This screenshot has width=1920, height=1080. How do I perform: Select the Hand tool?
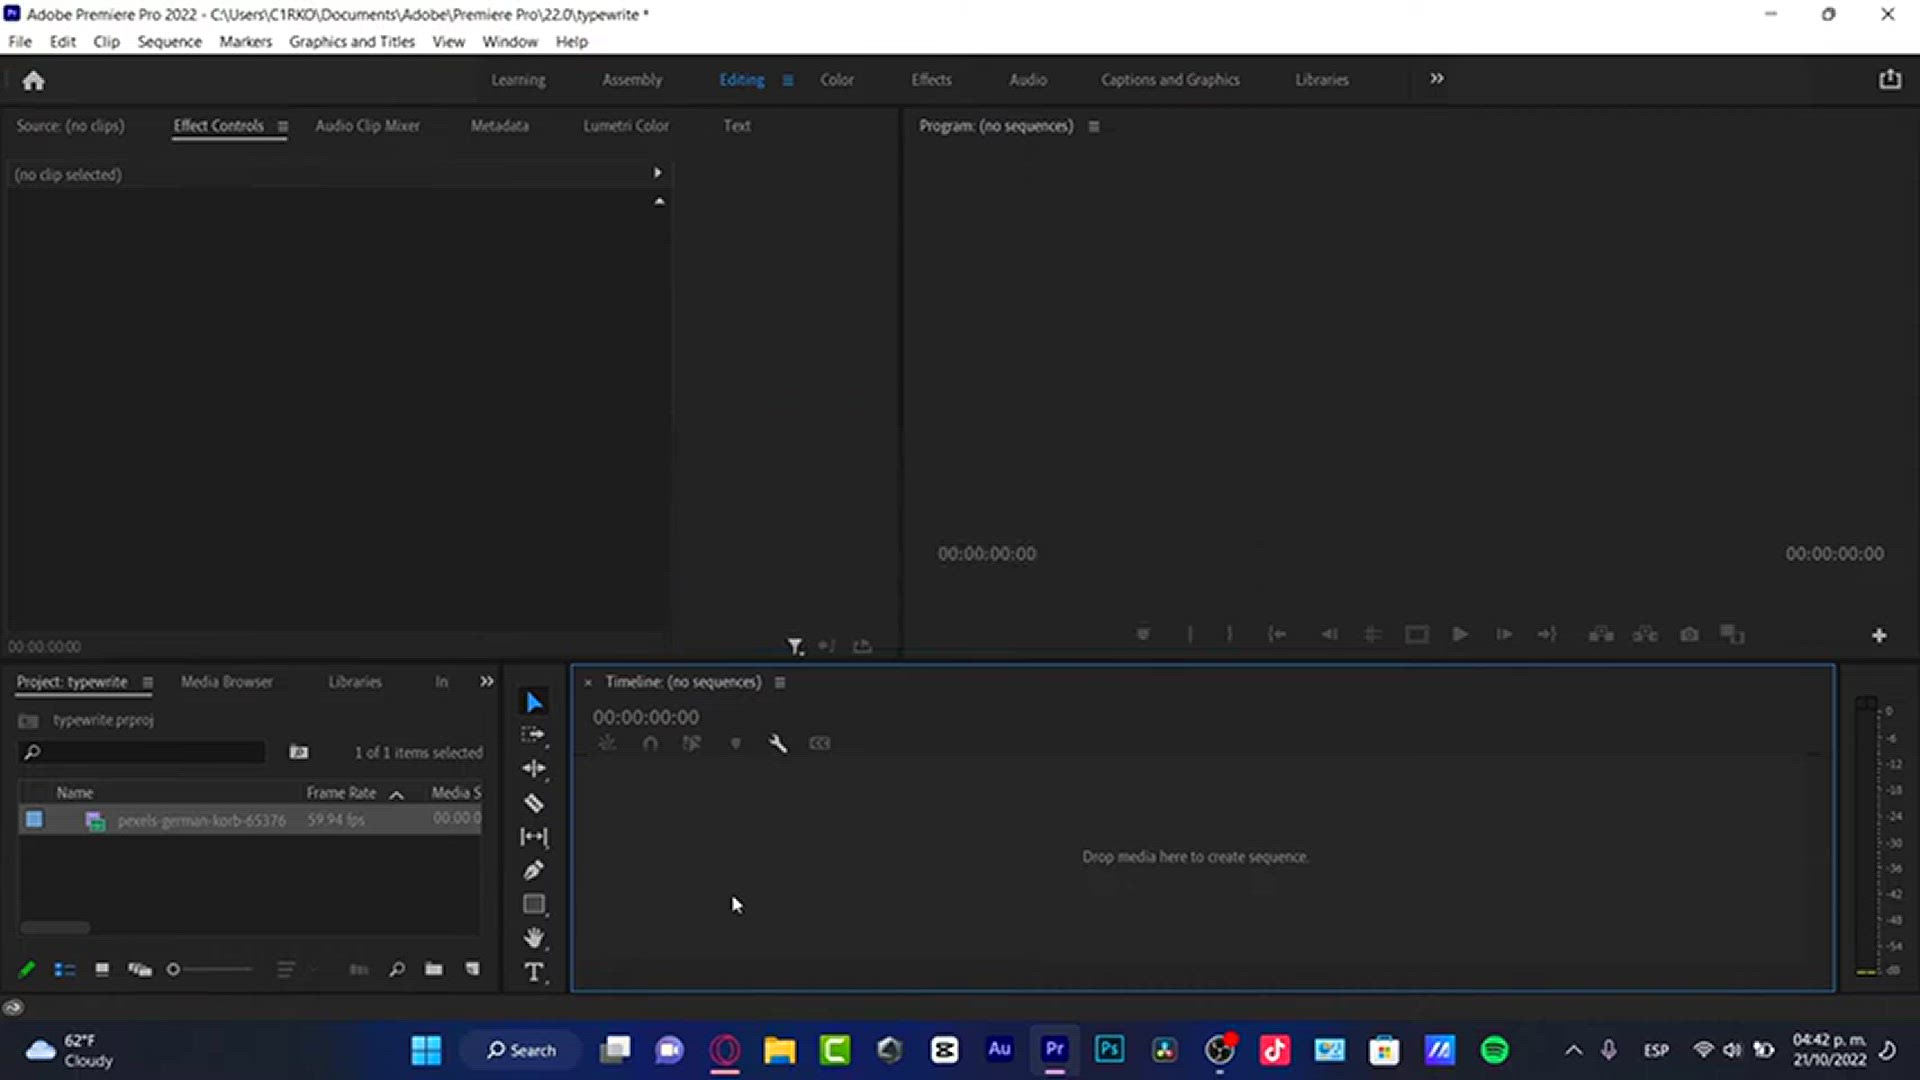point(534,937)
